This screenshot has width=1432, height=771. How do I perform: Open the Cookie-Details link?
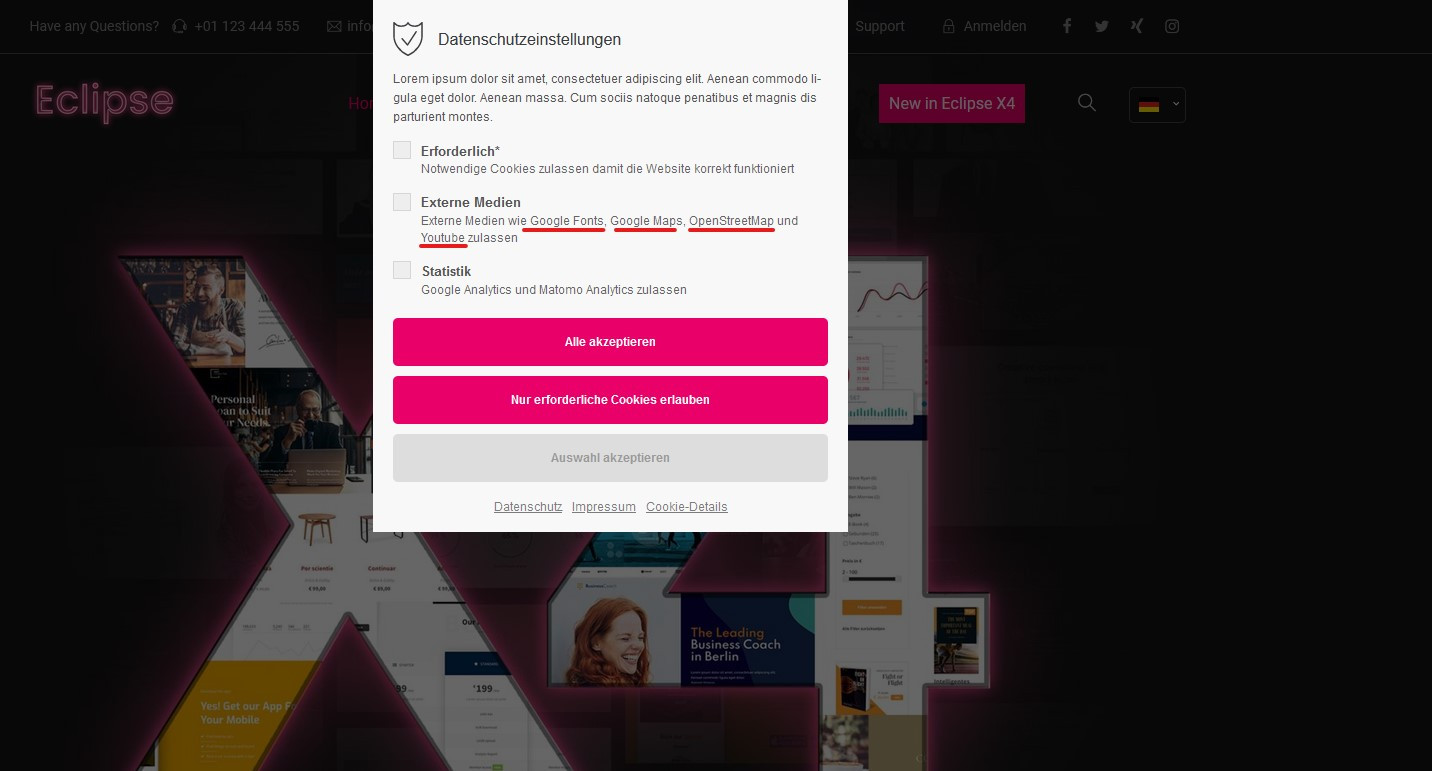687,507
